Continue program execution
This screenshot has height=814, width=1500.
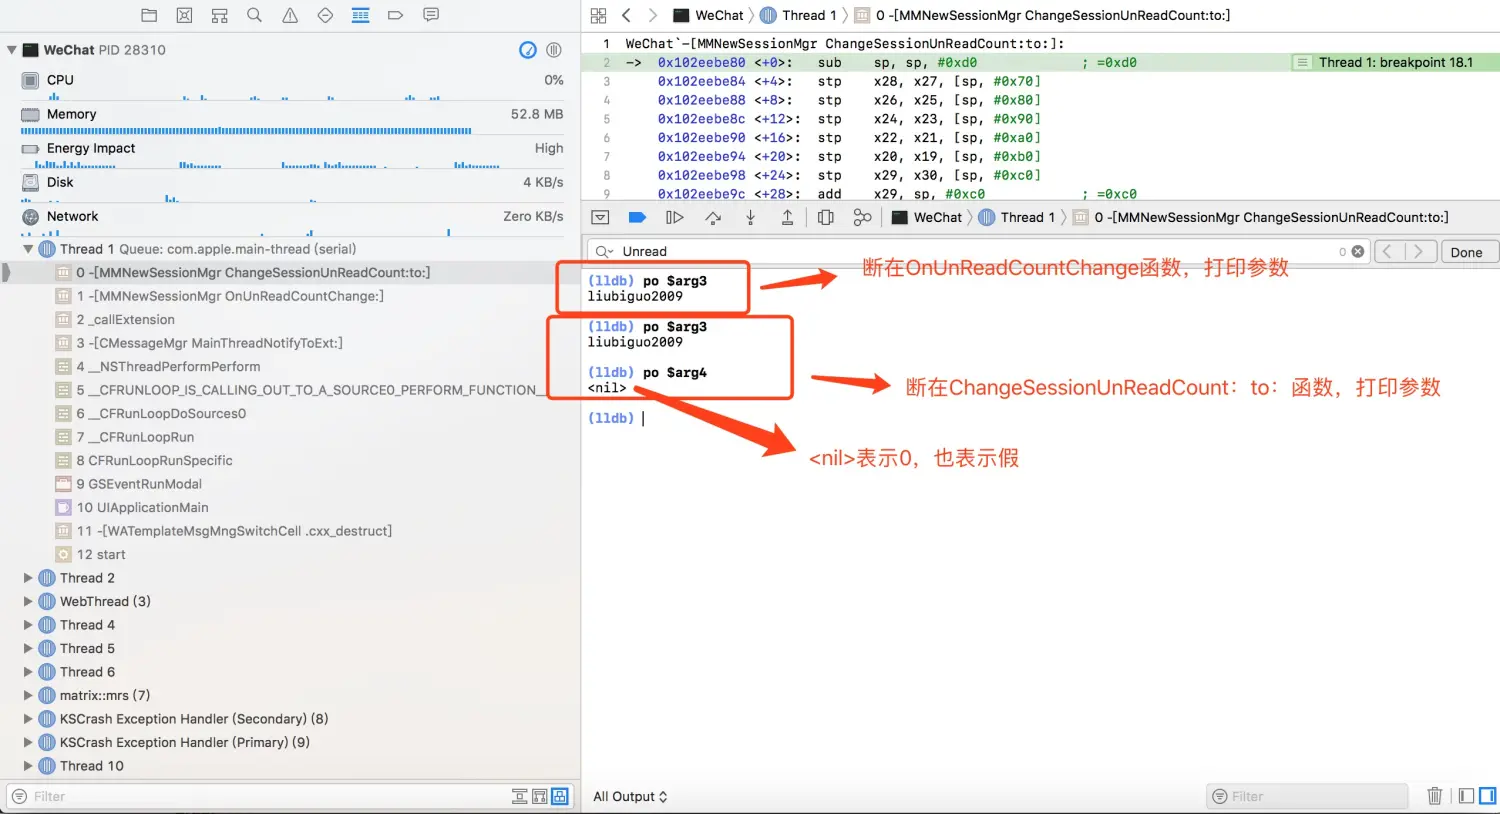tap(675, 217)
